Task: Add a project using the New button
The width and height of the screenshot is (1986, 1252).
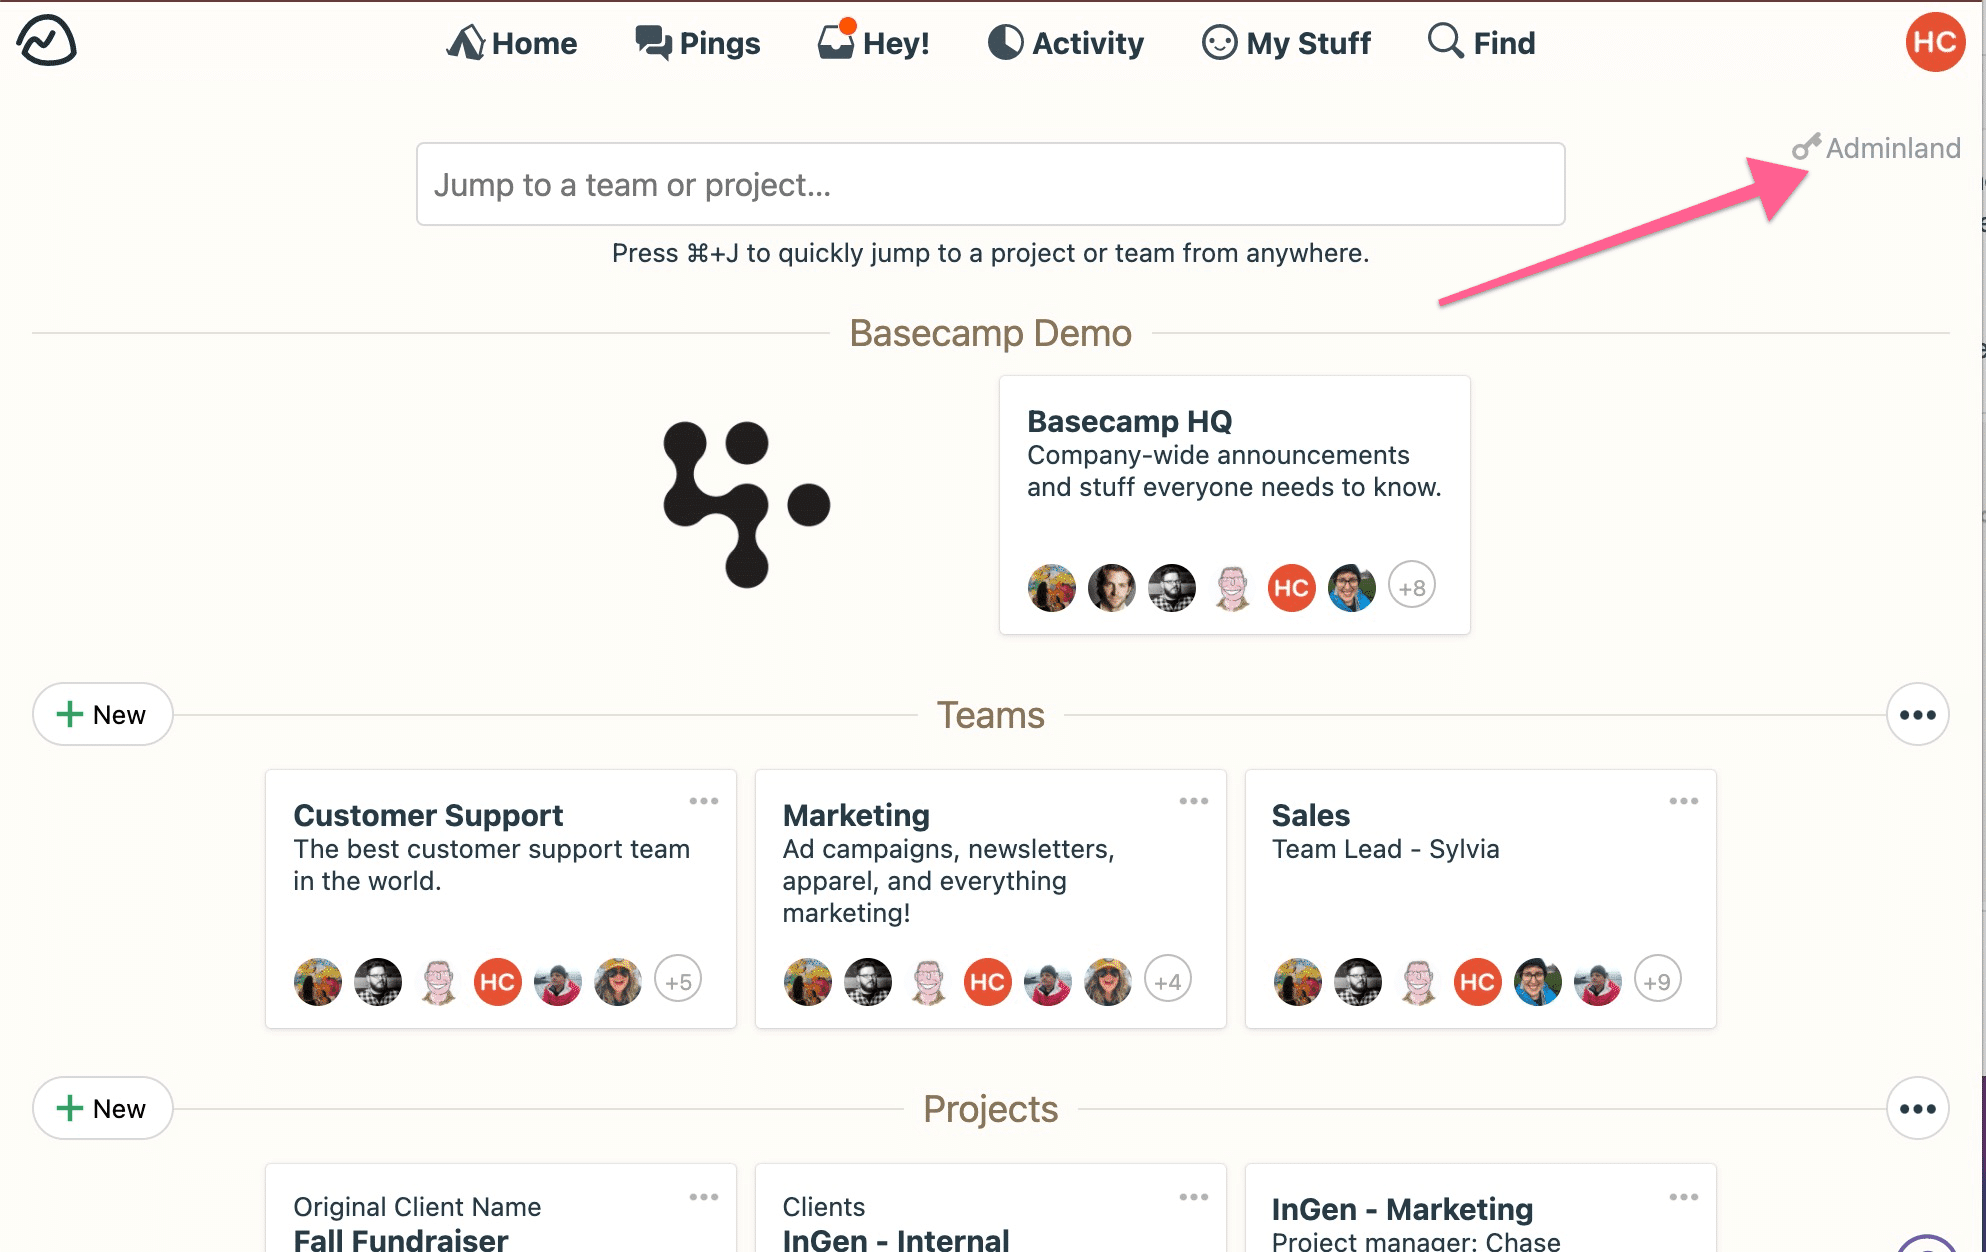Action: [x=101, y=1108]
